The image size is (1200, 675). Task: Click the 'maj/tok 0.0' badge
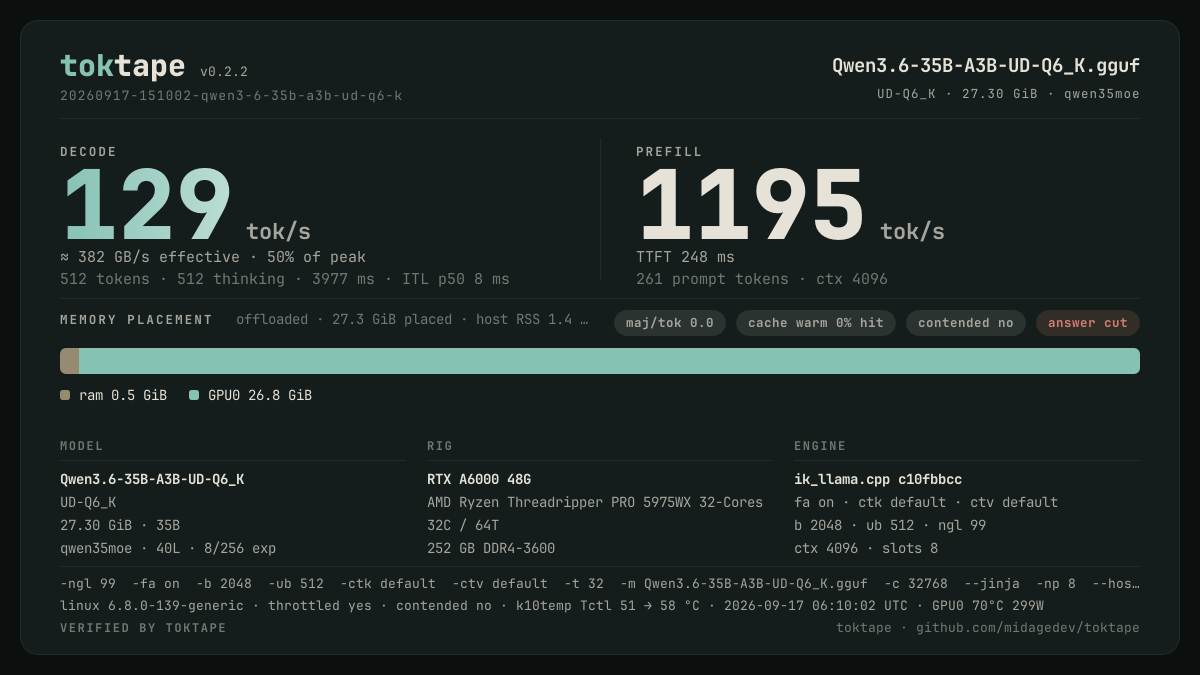(x=670, y=323)
